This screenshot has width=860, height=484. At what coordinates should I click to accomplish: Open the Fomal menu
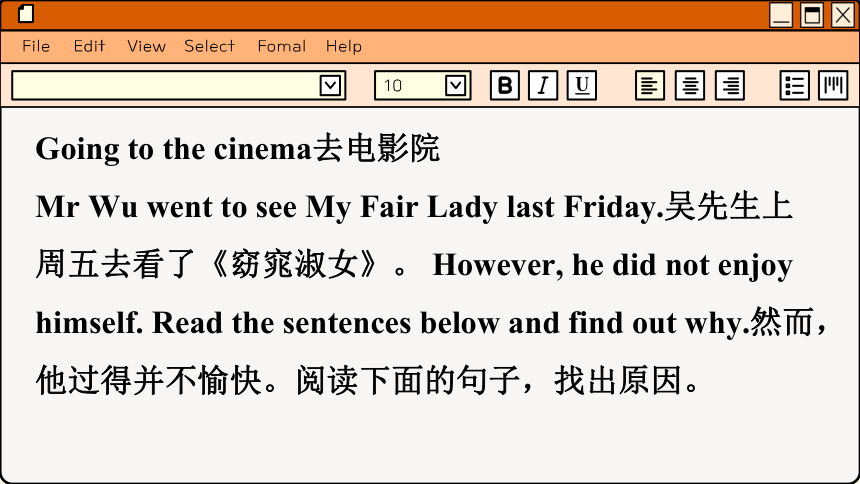pos(282,46)
